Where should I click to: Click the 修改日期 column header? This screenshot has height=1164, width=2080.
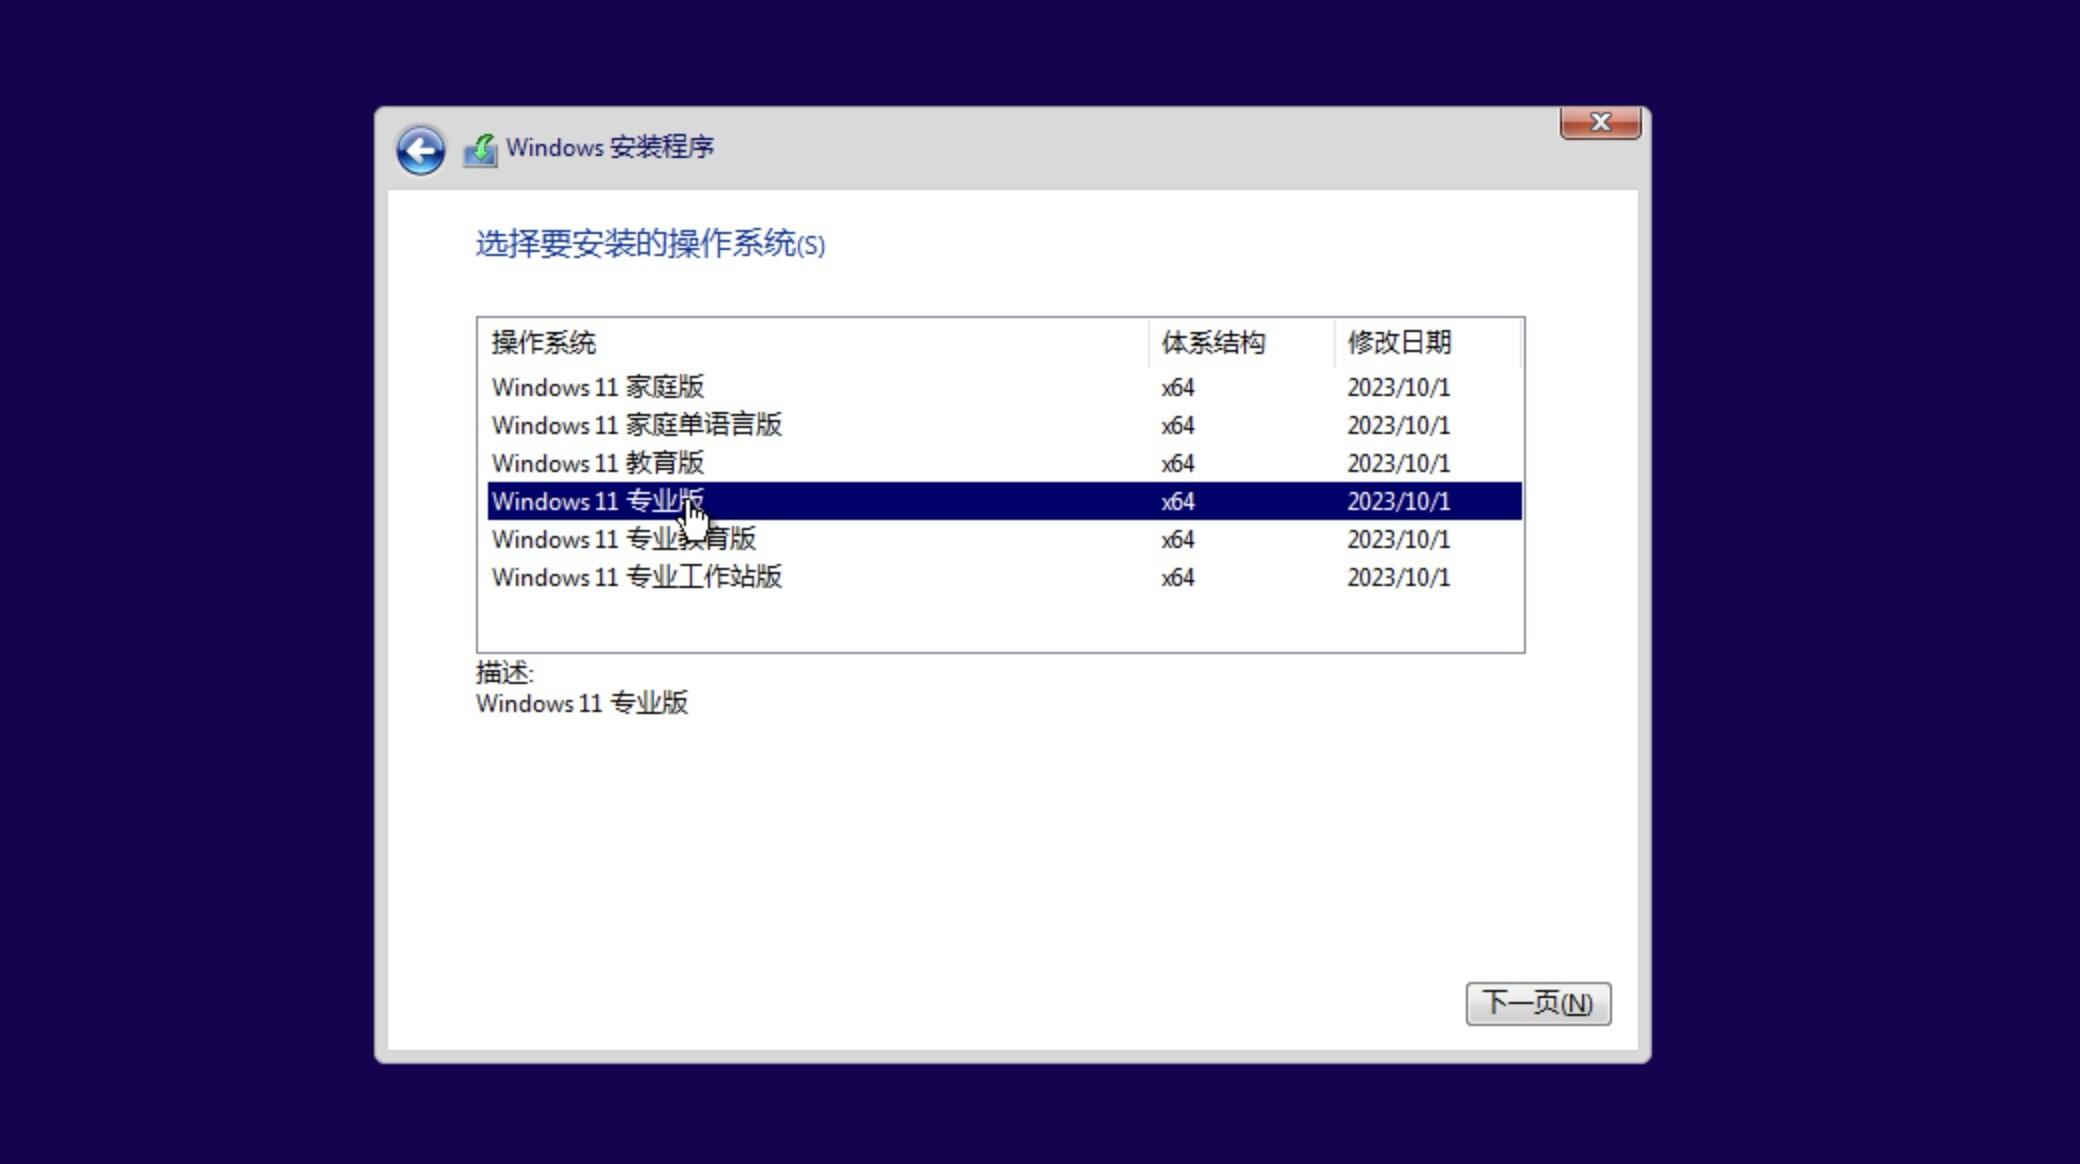[x=1427, y=343]
